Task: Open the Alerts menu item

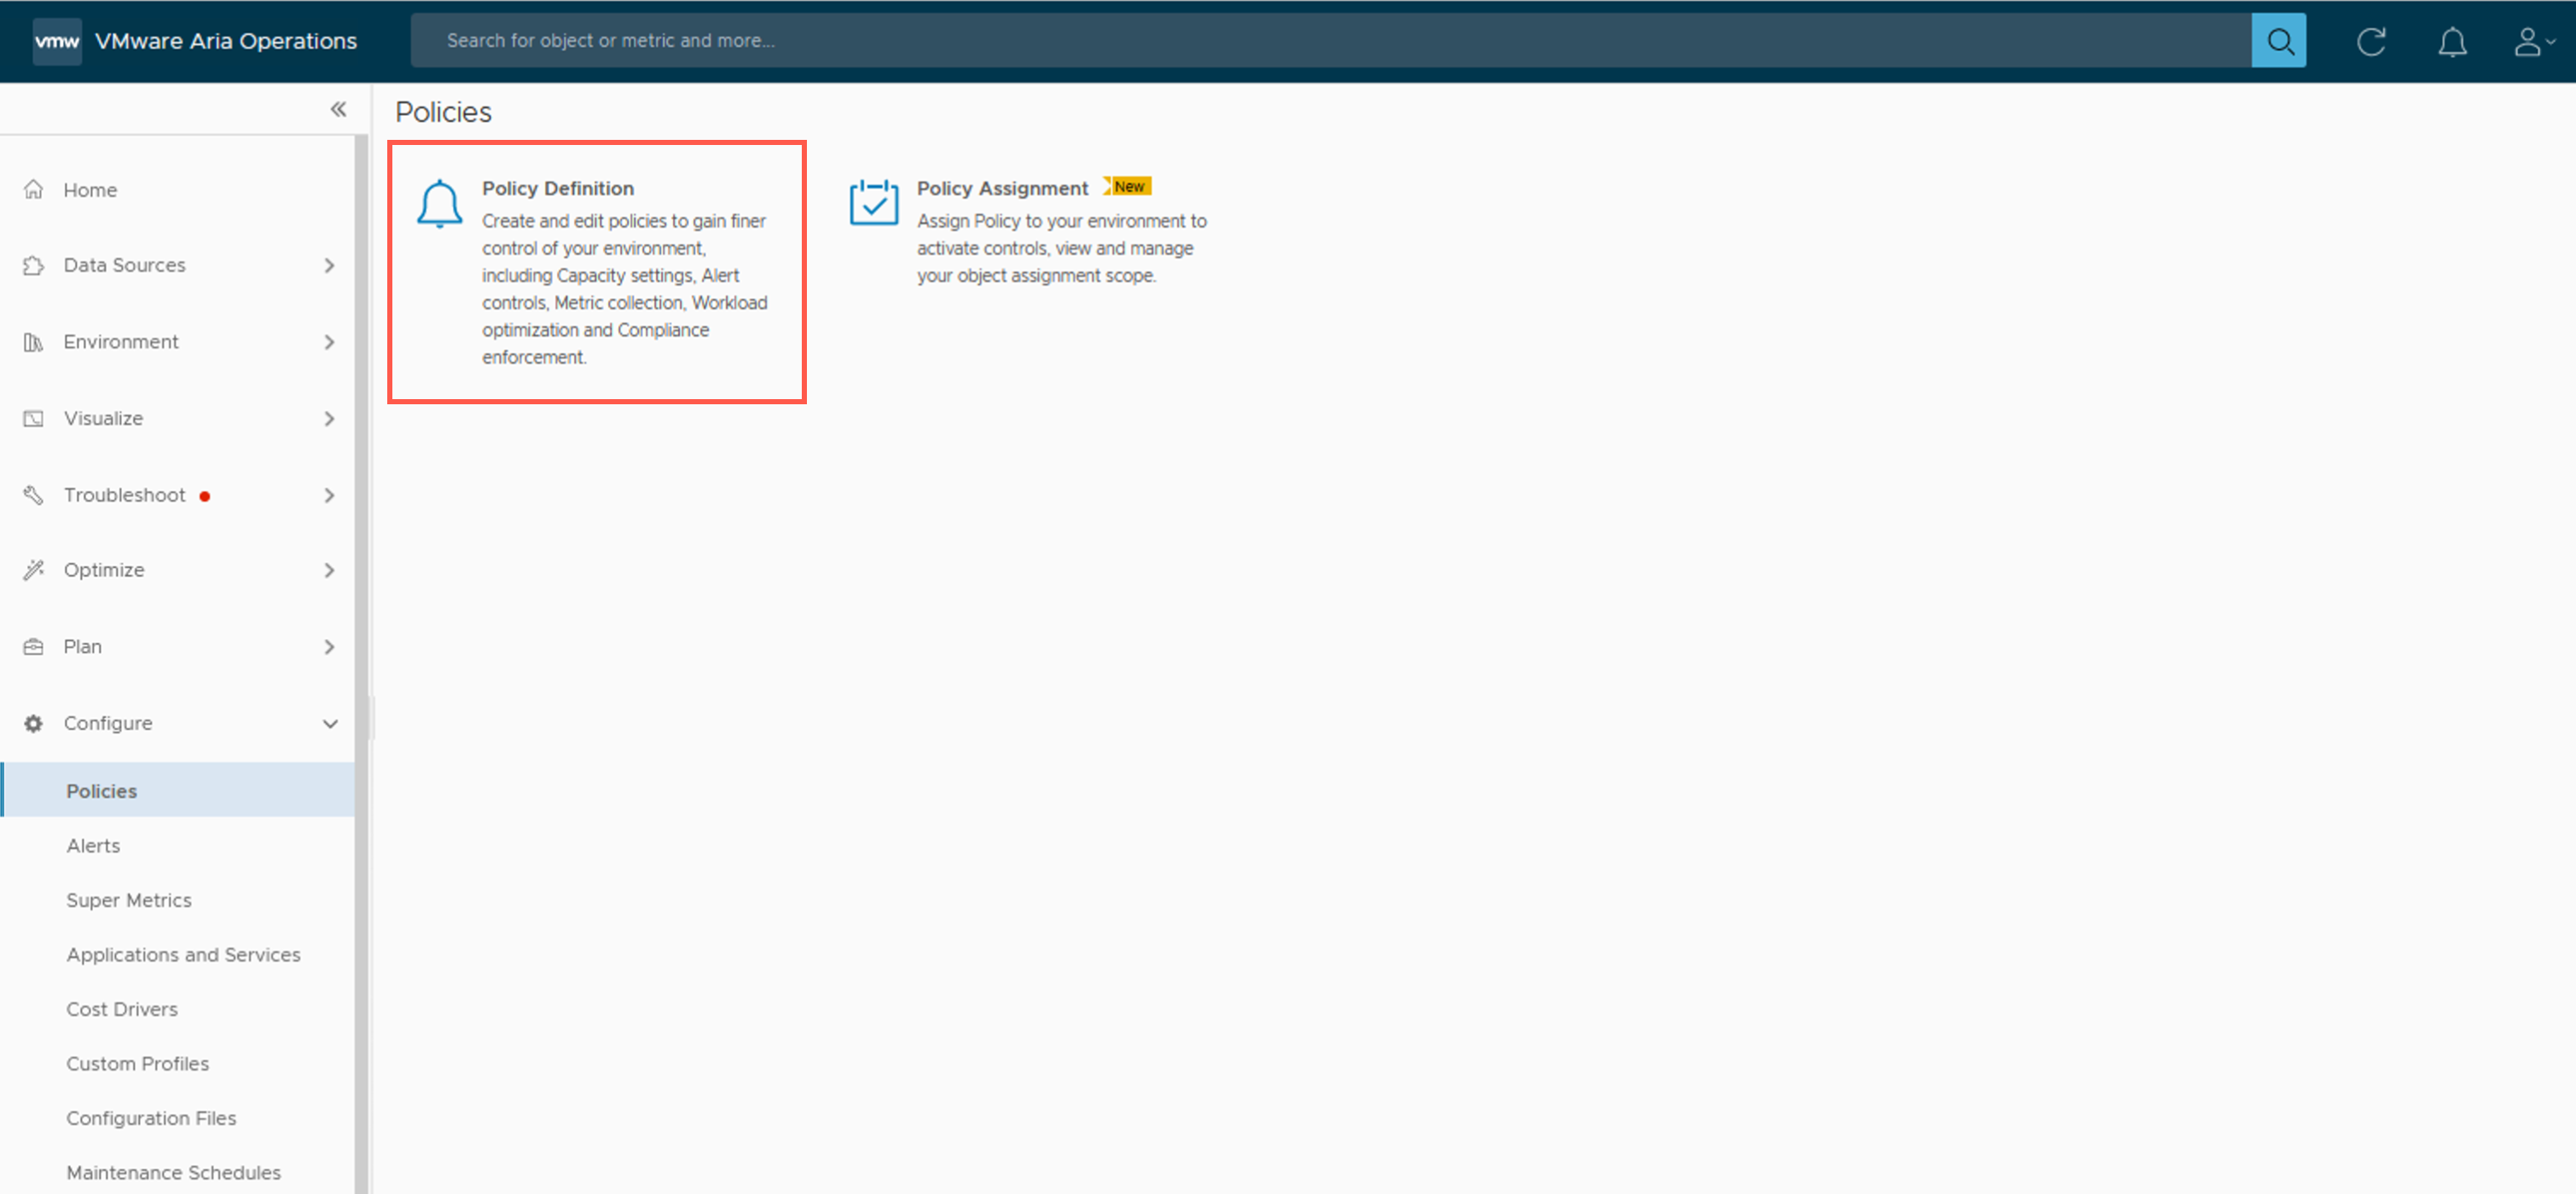Action: [x=93, y=845]
